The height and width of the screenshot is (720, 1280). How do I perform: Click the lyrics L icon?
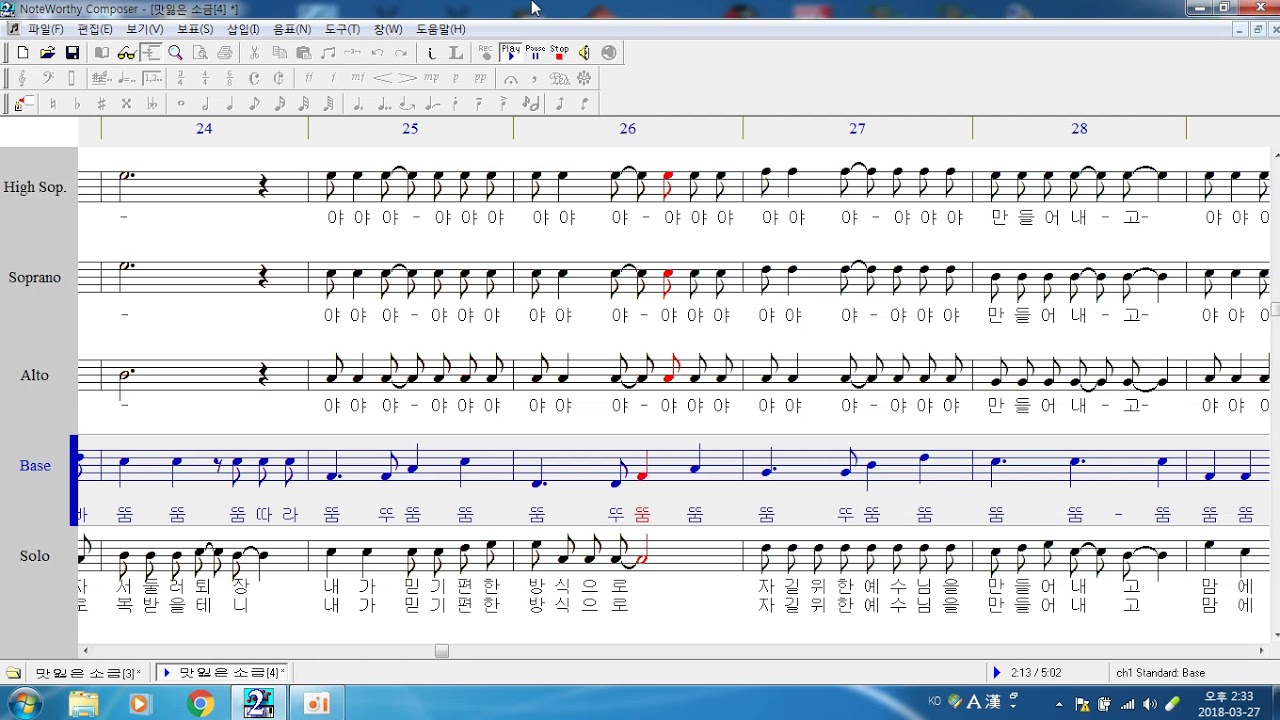pyautogui.click(x=456, y=53)
